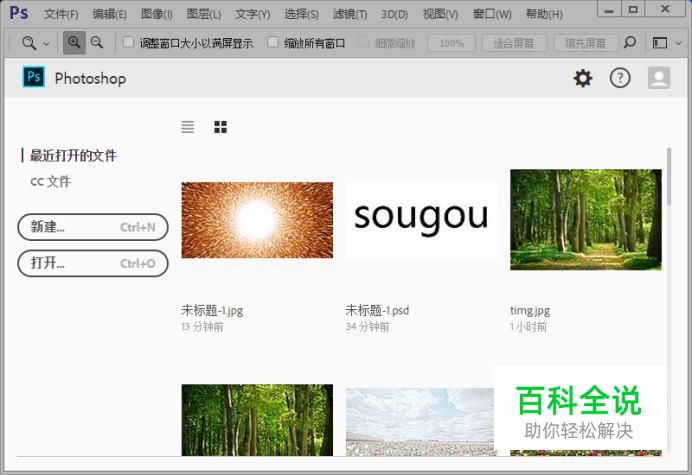Image resolution: width=692 pixels, height=475 pixels.
Task: Expand the workspace switcher dropdown arrow
Action: coord(679,43)
